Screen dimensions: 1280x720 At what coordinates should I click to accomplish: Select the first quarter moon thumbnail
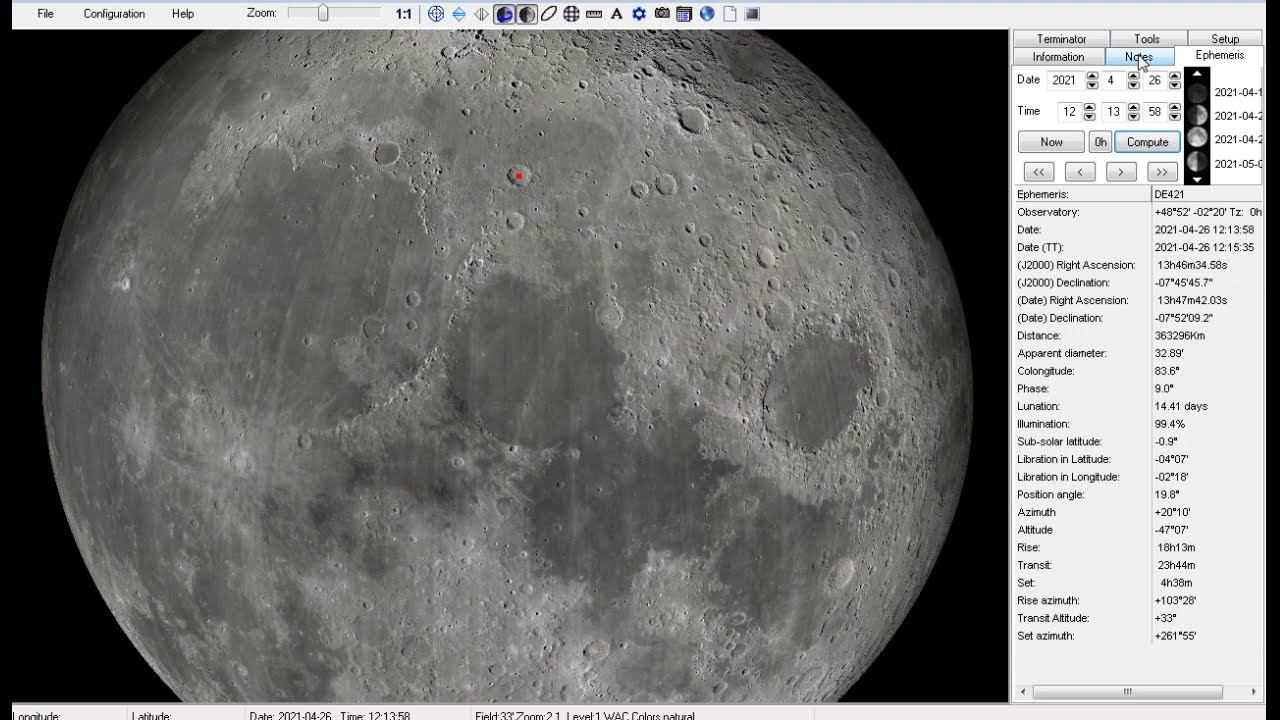click(1197, 115)
